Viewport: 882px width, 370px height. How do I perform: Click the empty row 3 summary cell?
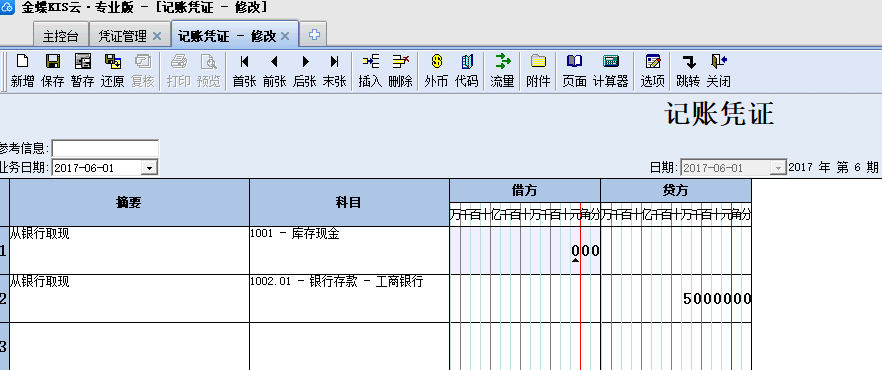coord(129,346)
